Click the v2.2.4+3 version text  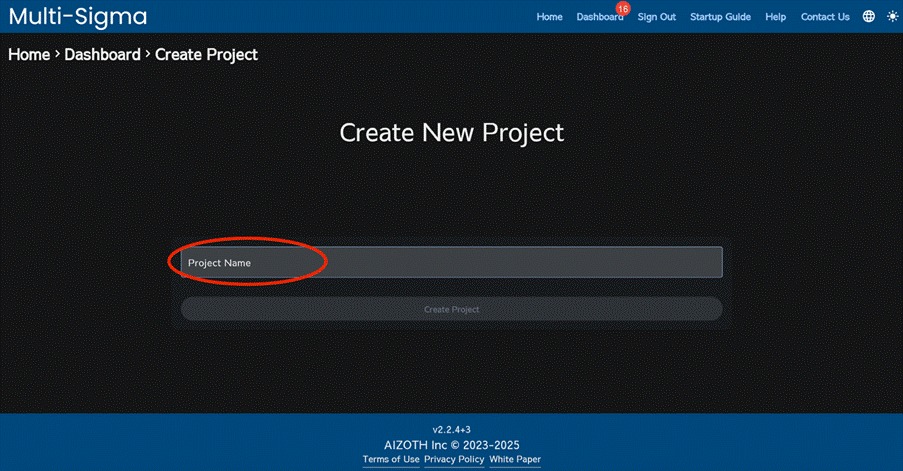451,428
